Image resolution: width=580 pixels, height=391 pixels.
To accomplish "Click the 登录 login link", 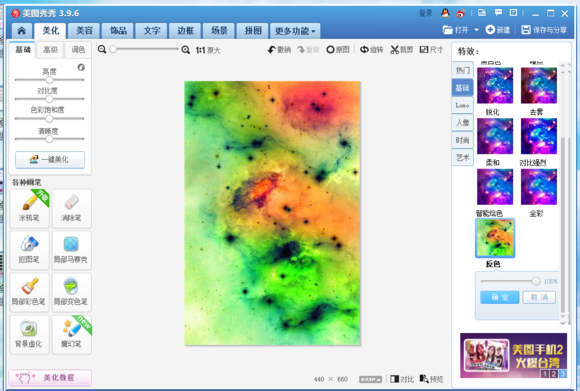I will (425, 13).
